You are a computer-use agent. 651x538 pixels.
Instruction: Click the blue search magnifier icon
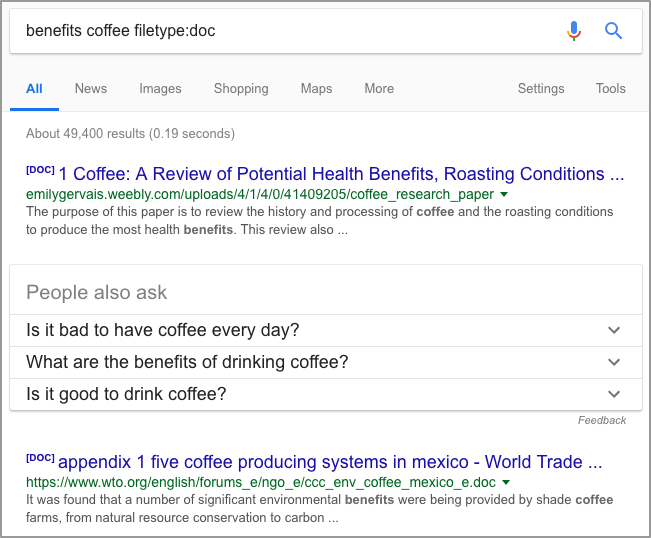coord(613,31)
